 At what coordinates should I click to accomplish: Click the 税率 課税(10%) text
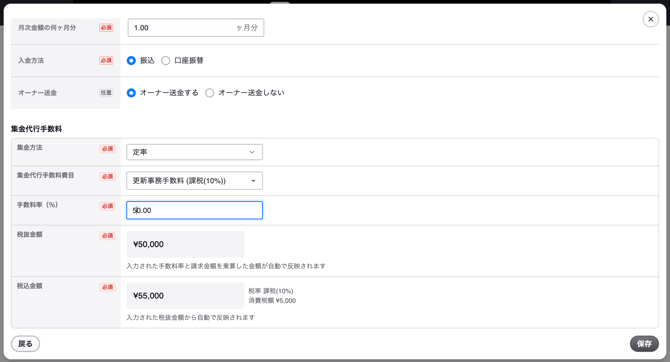point(271,291)
